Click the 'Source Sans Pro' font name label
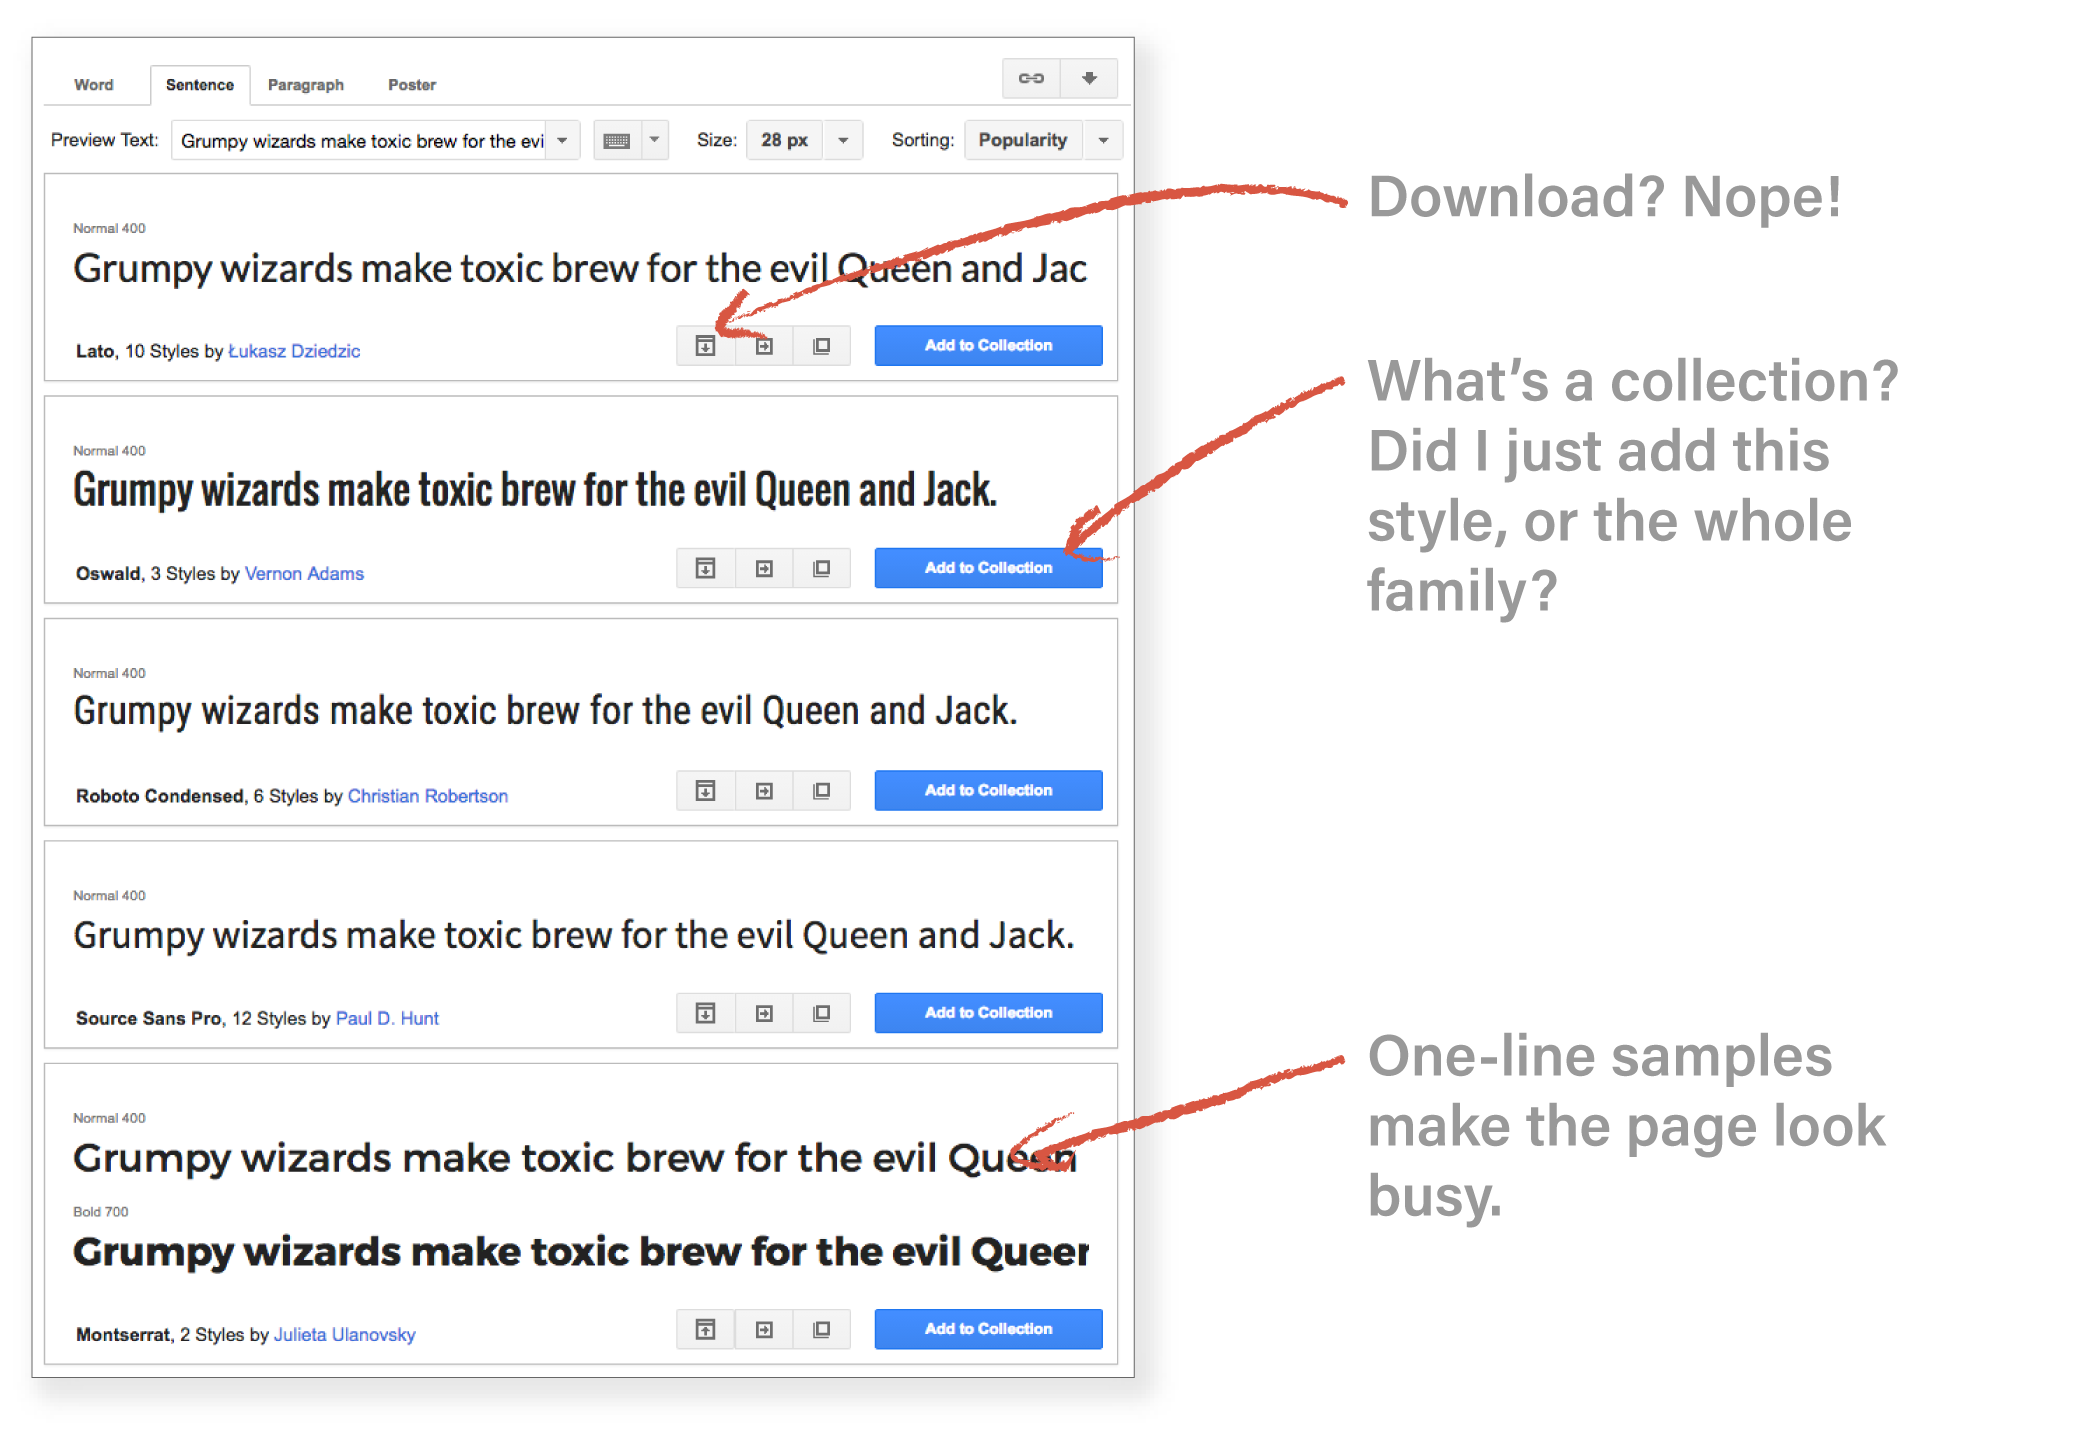This screenshot has height=1432, width=2083. click(x=149, y=1018)
